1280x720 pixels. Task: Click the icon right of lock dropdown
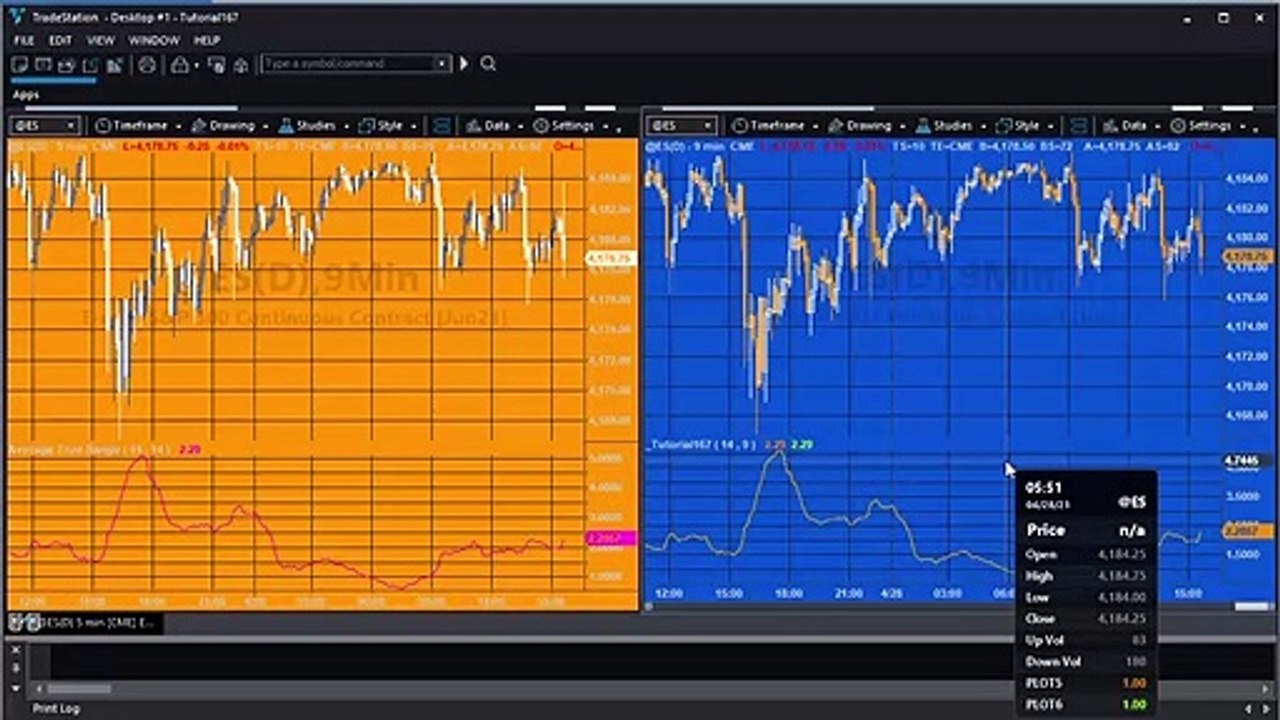click(216, 65)
